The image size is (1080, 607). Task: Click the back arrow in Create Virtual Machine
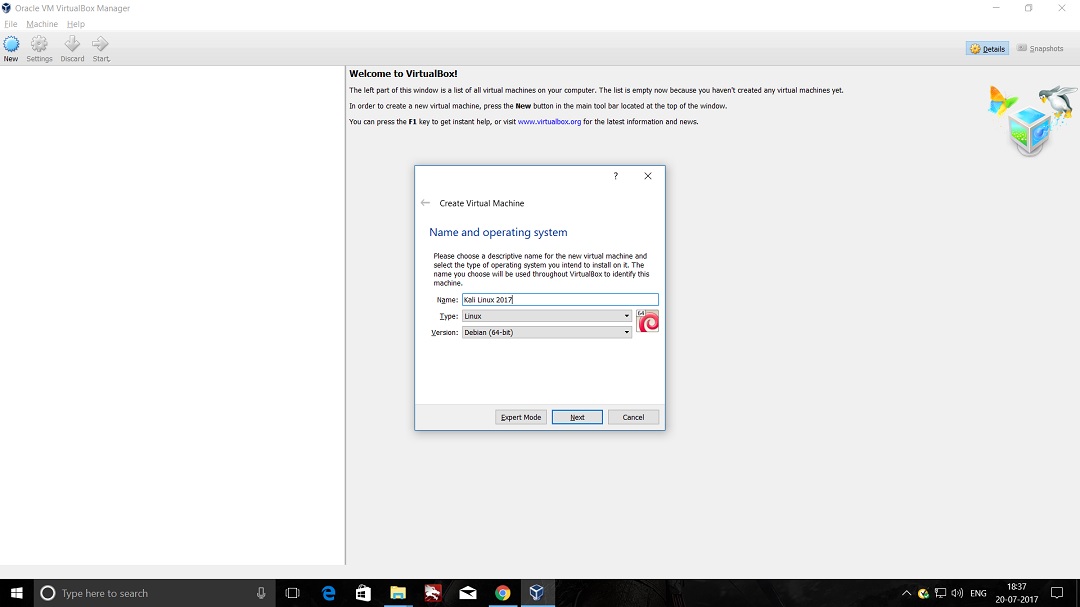pos(425,203)
